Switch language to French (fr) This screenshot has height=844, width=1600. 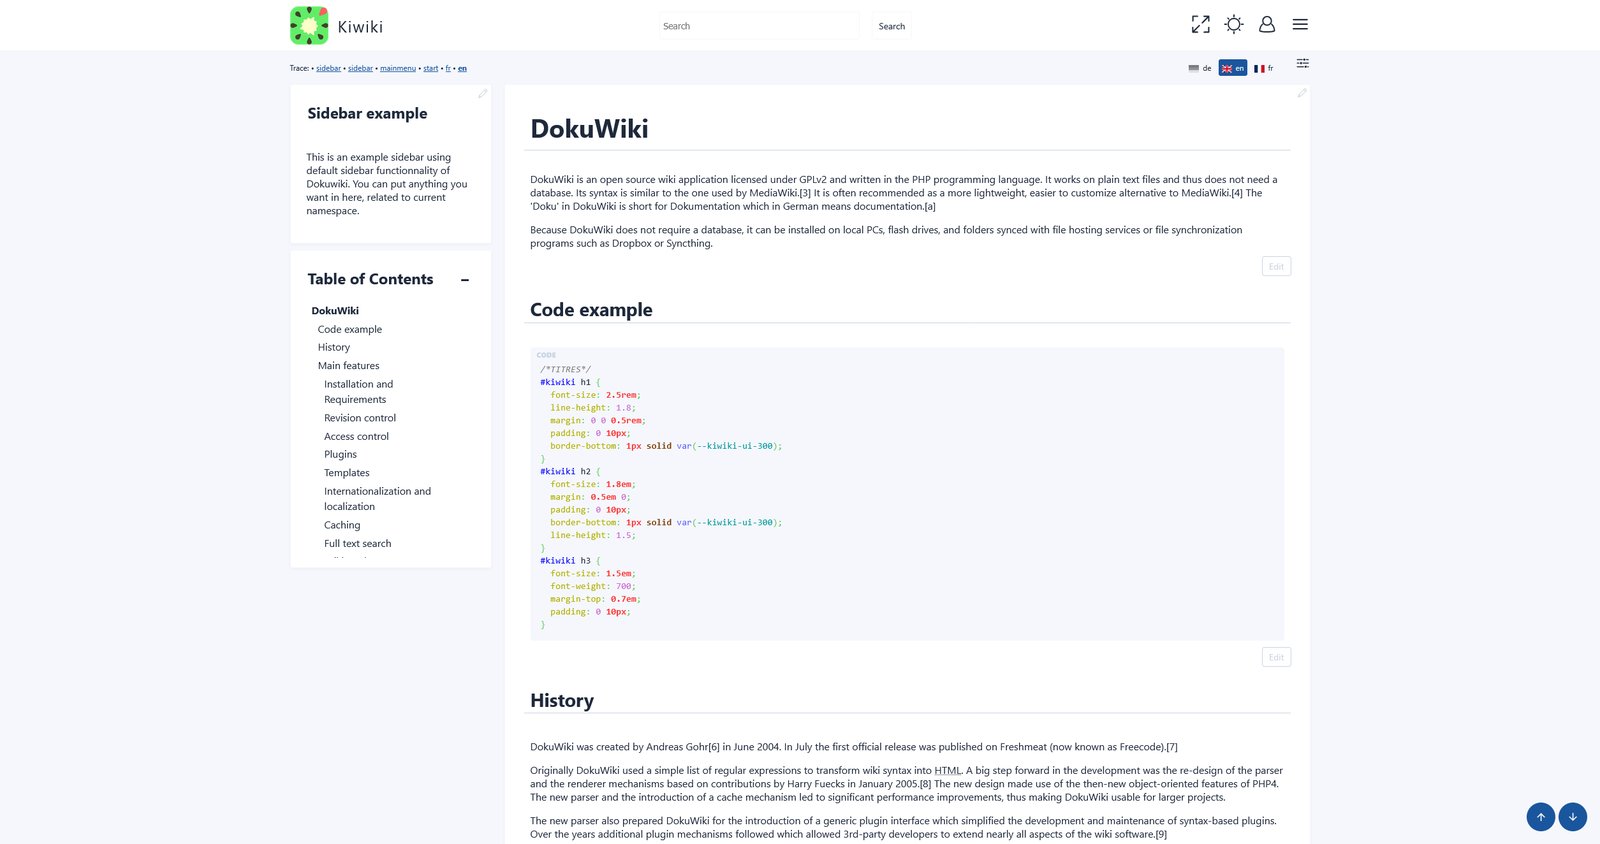coord(1264,69)
